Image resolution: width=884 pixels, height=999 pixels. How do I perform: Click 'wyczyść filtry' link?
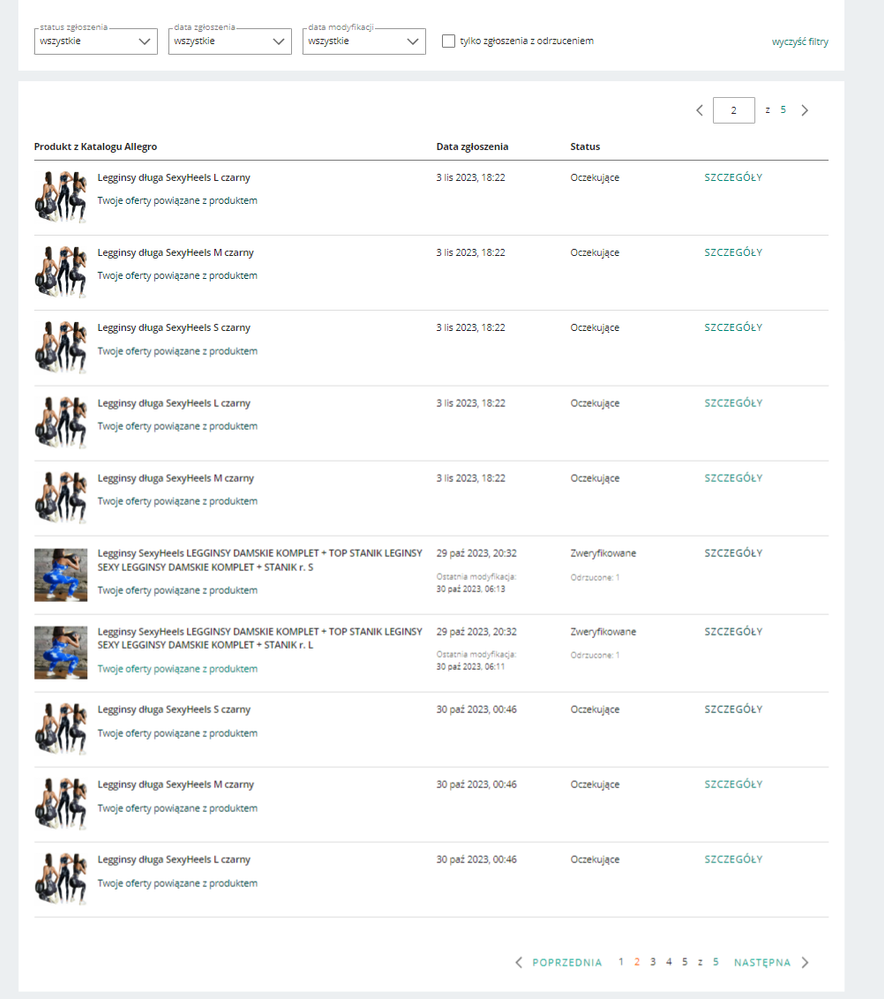pyautogui.click(x=799, y=42)
